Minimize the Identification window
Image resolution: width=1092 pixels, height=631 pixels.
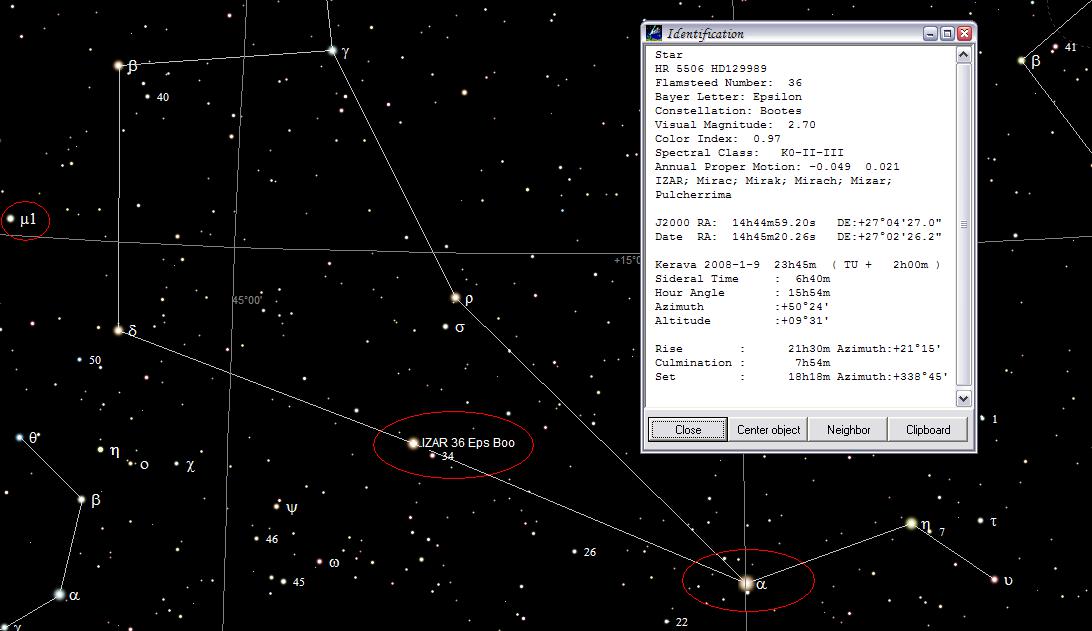click(930, 33)
